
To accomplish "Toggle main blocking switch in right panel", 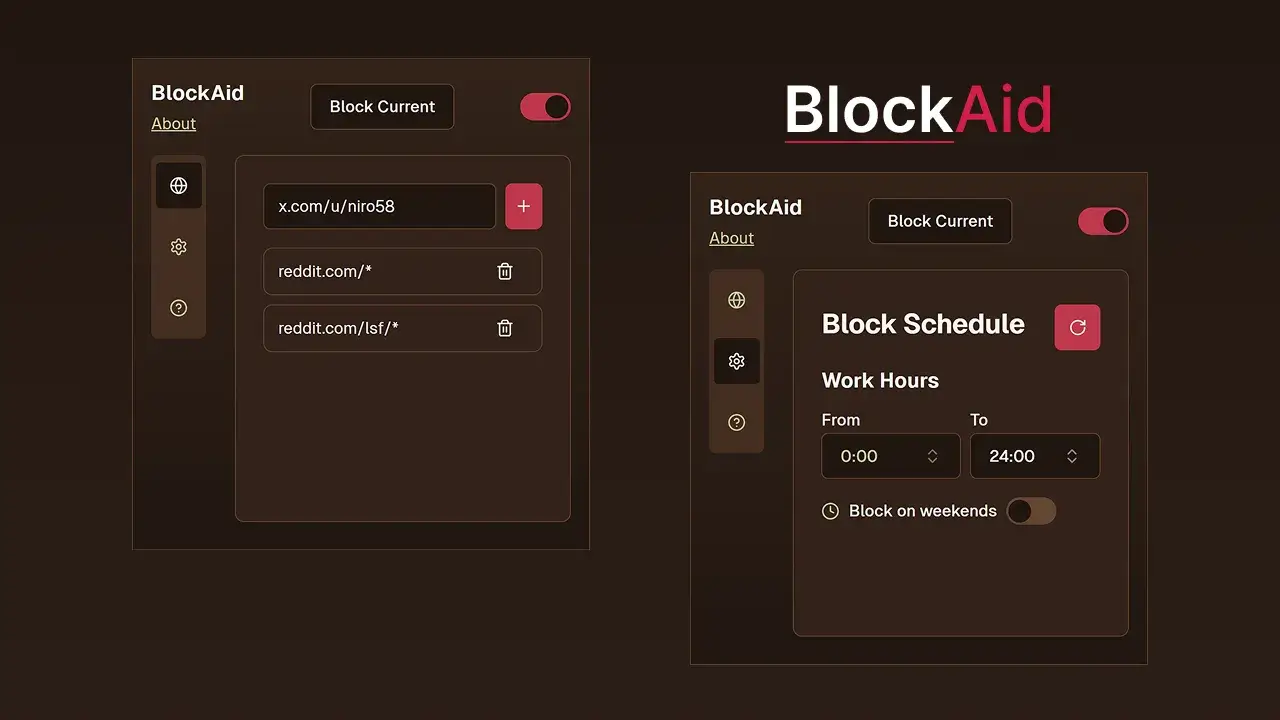I will pos(1103,221).
